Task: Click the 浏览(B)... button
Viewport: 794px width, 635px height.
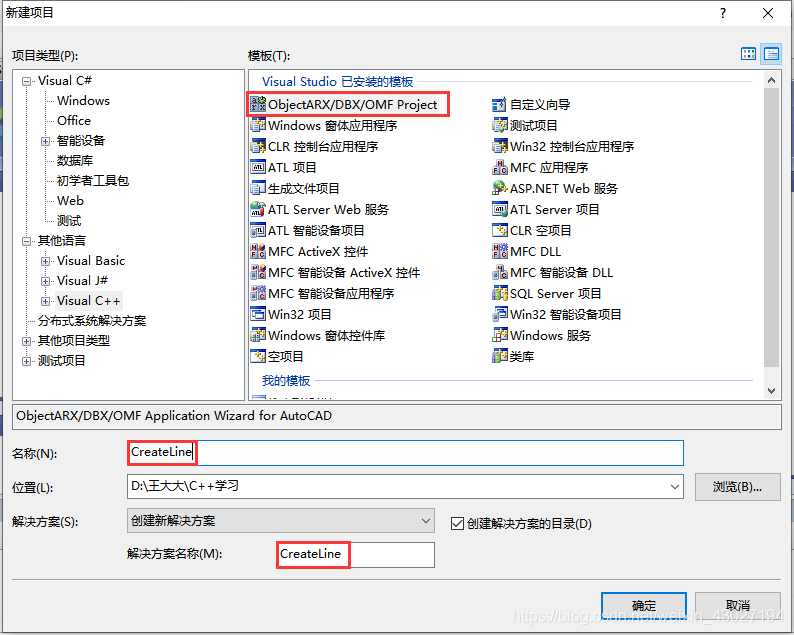Action: pyautogui.click(x=737, y=487)
